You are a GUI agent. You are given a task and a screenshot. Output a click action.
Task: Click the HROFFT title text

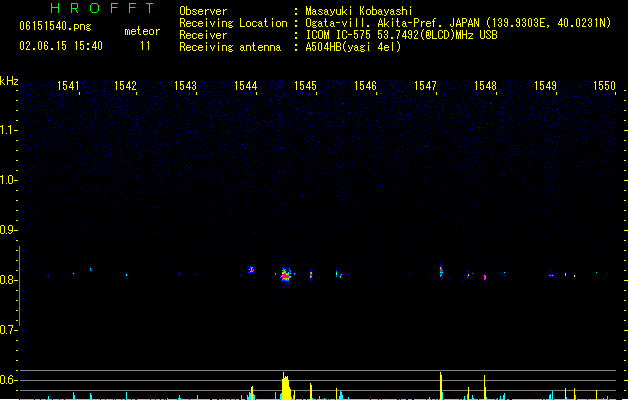[x=102, y=8]
